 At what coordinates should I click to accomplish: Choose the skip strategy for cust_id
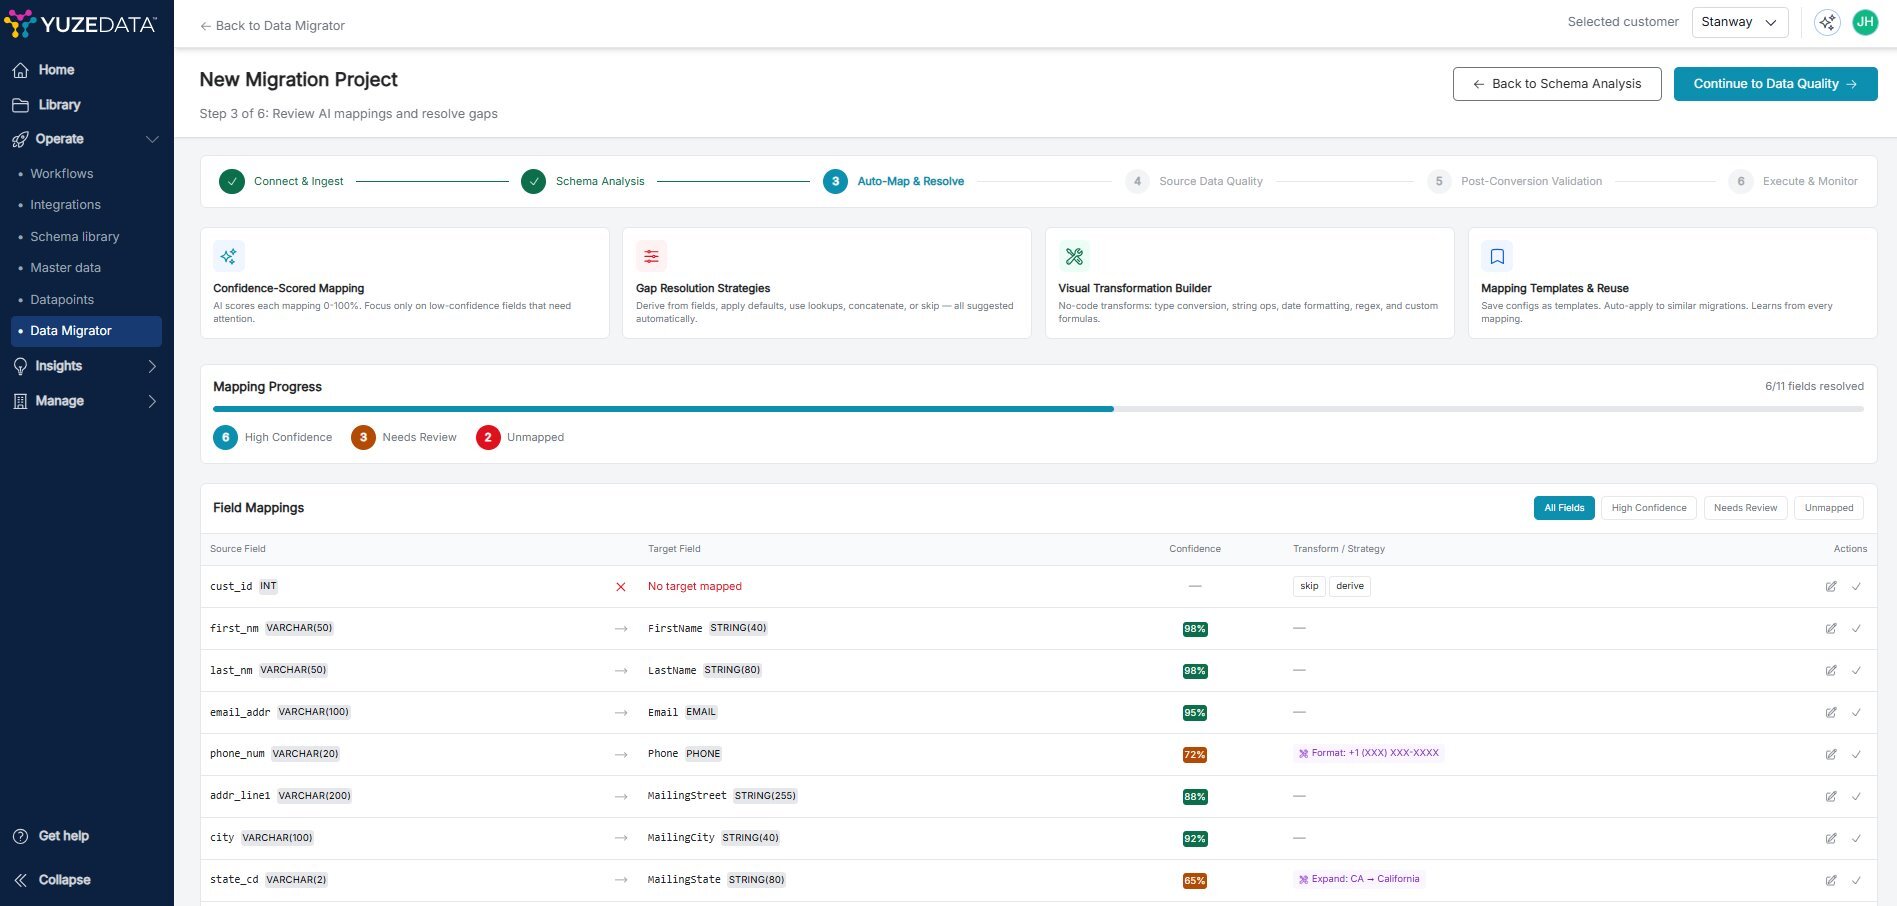(1309, 587)
